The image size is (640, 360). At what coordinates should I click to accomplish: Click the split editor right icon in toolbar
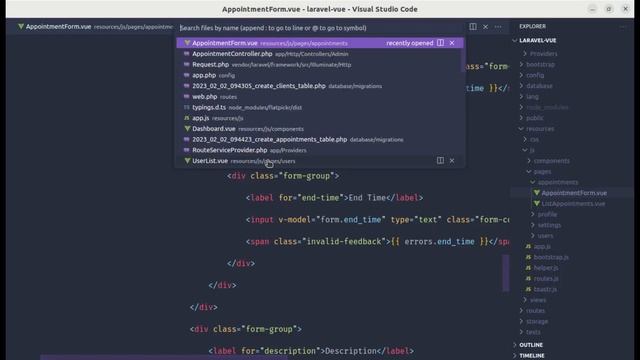[x=473, y=27]
